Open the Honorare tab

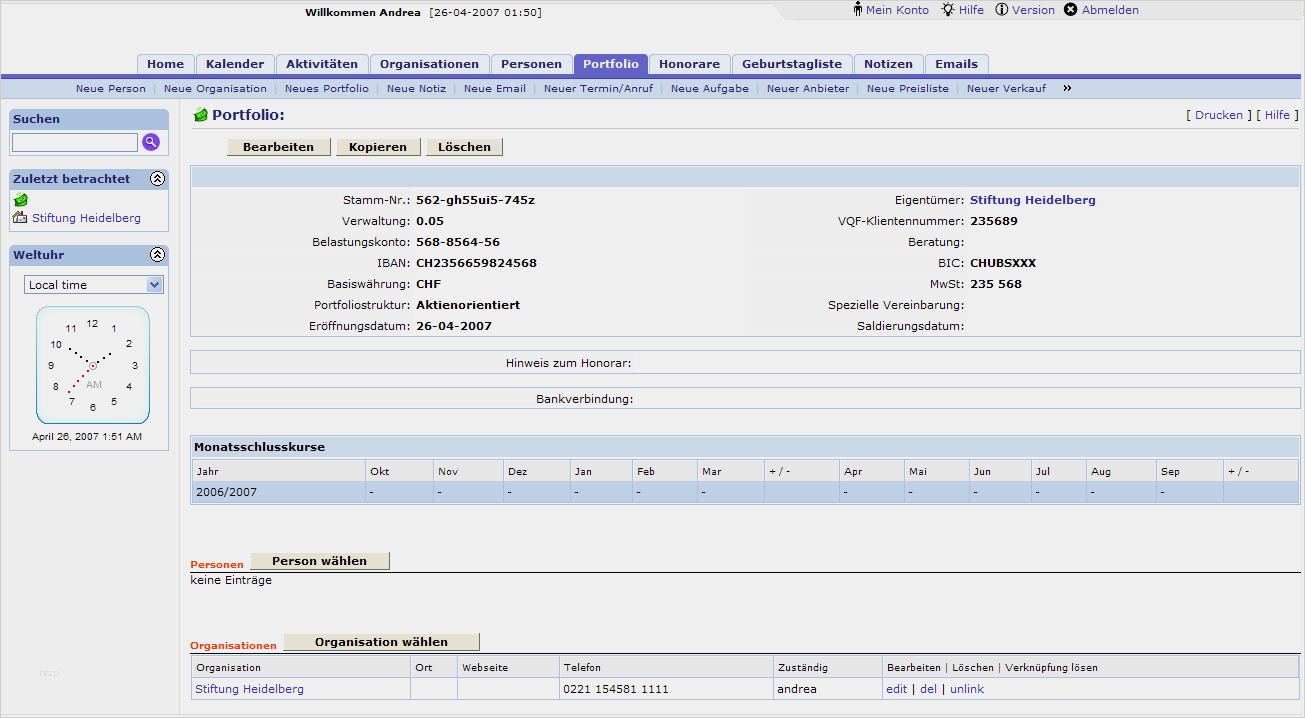689,64
